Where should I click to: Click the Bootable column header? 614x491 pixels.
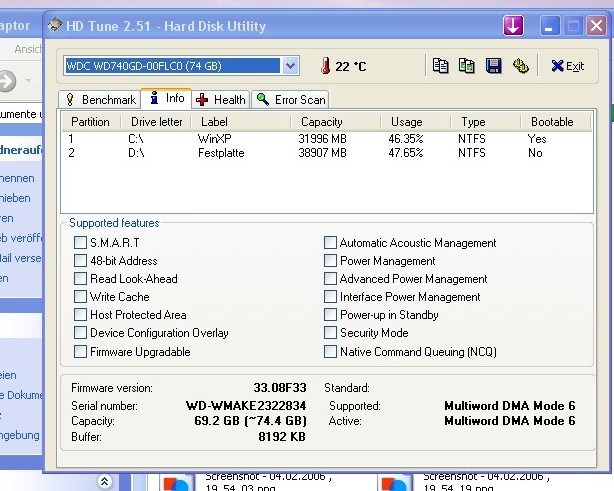click(x=555, y=122)
